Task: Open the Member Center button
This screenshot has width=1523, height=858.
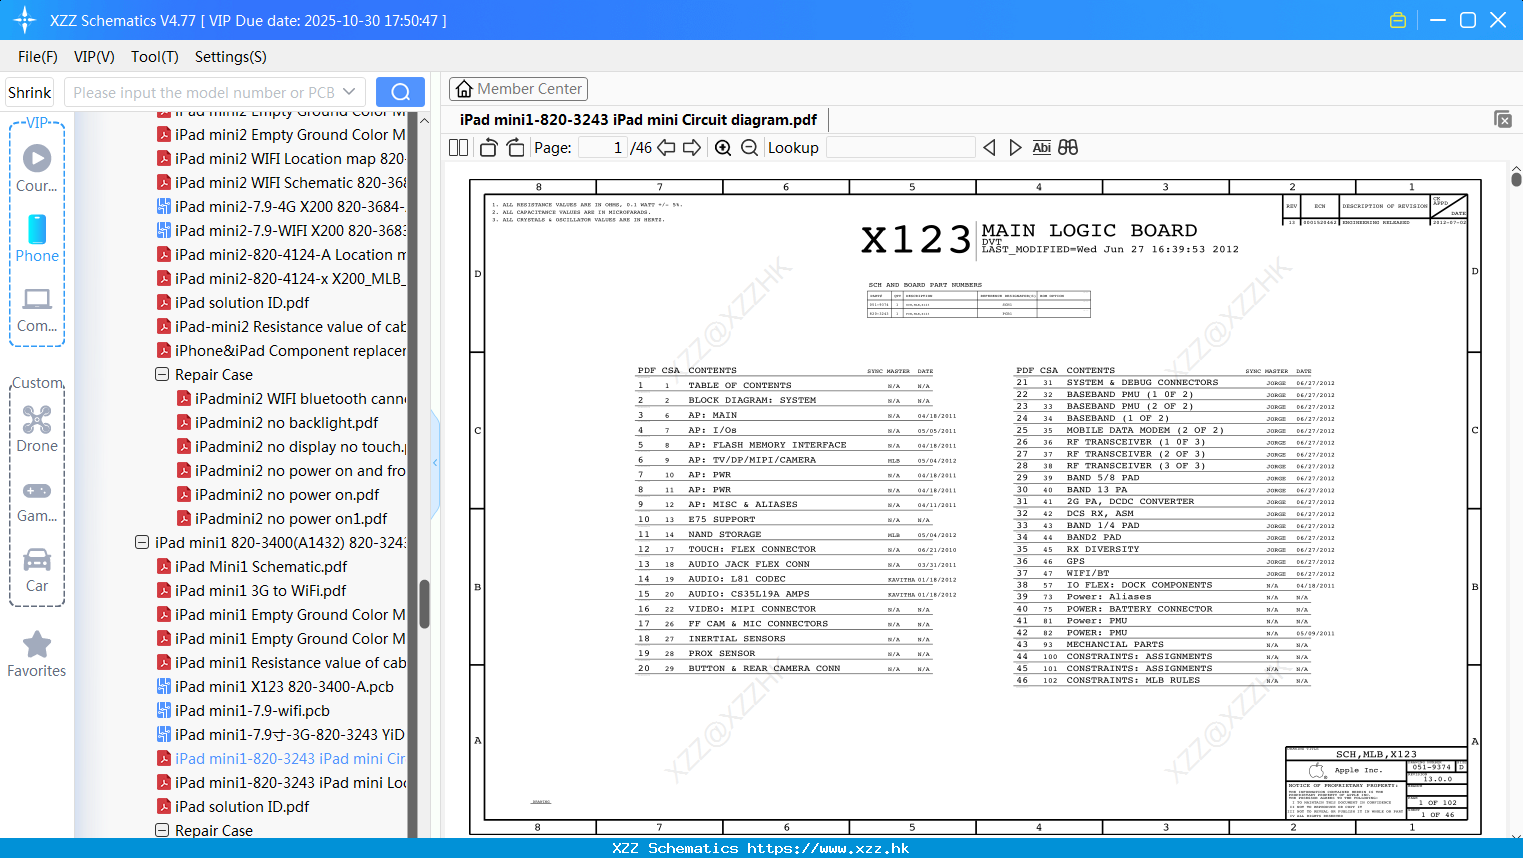Action: coord(518,89)
